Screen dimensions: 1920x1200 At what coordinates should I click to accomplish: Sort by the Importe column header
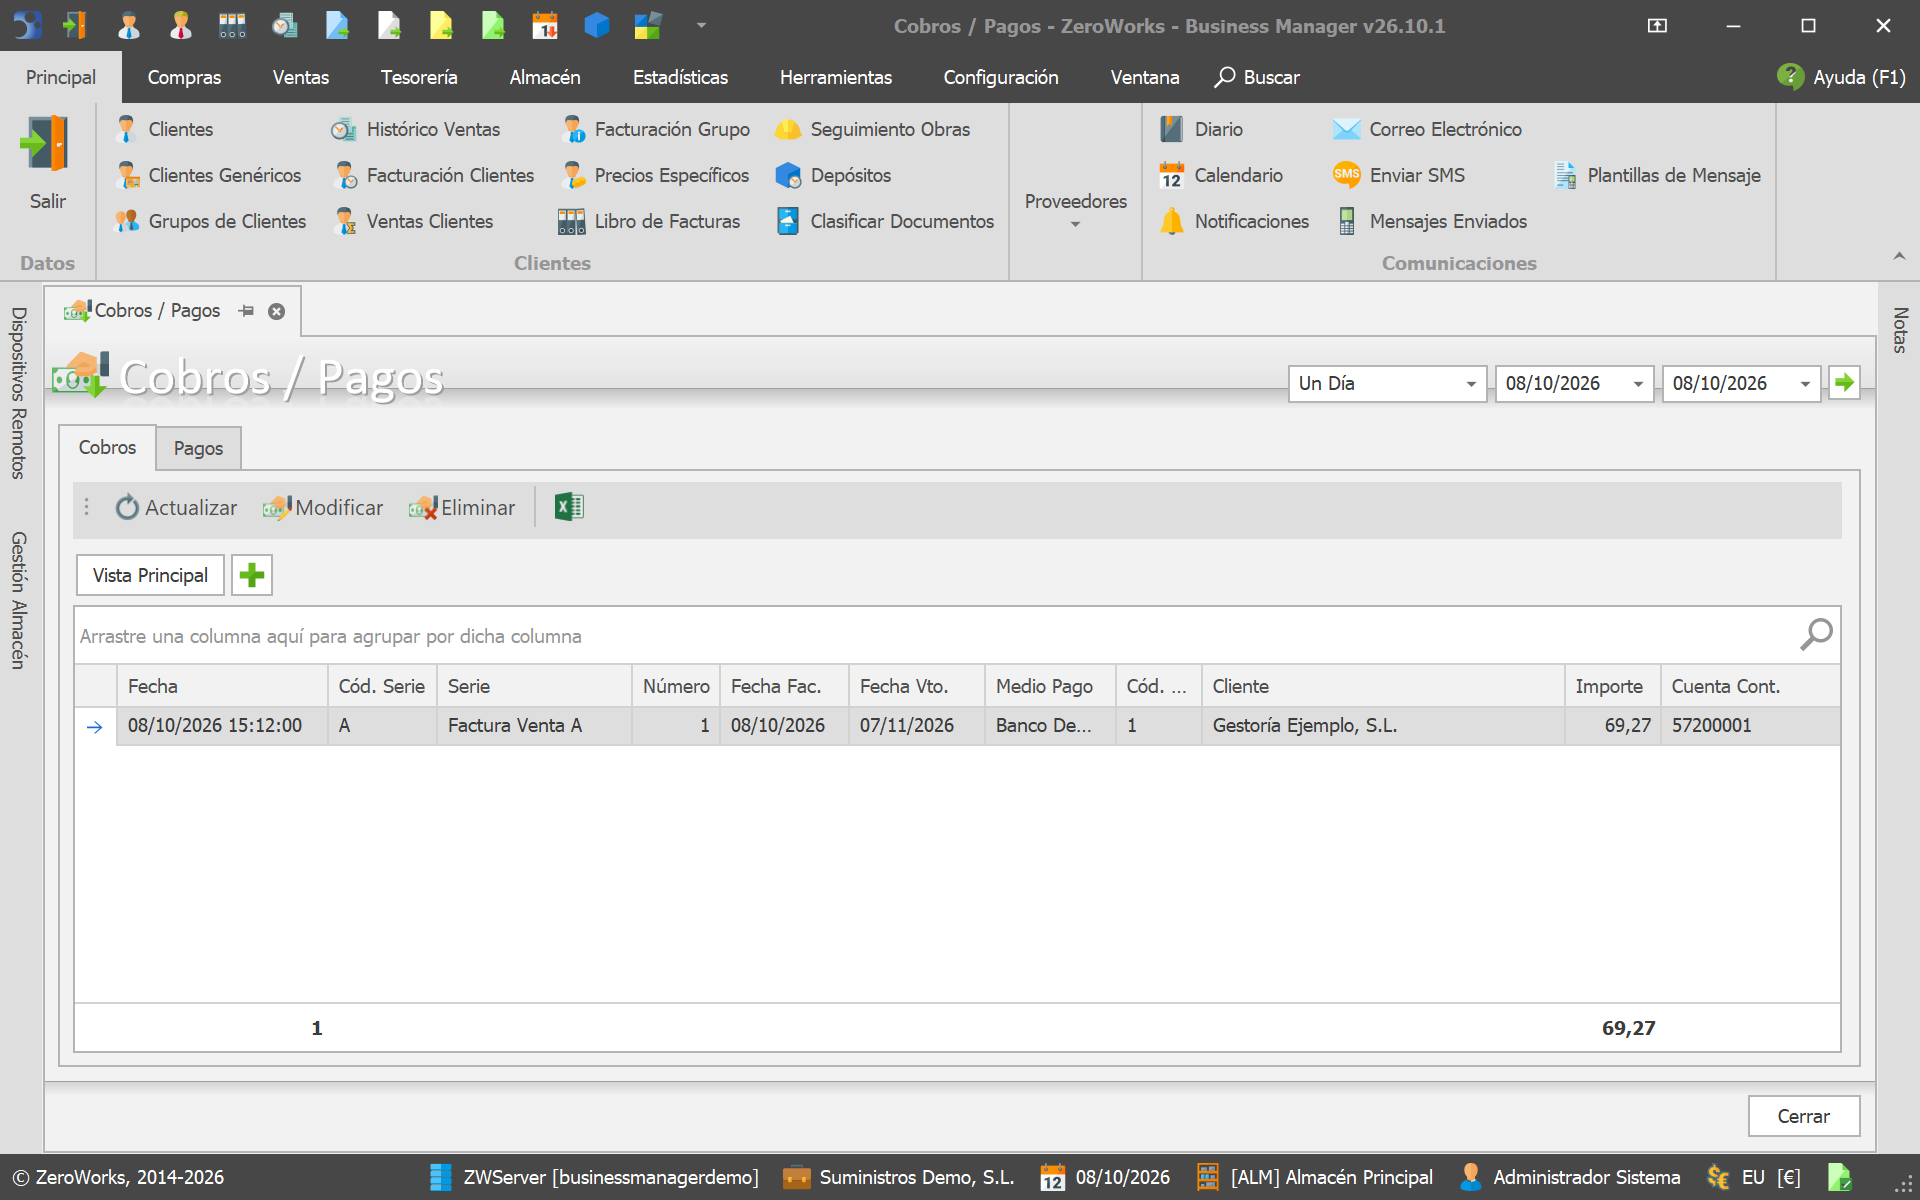(1612, 686)
